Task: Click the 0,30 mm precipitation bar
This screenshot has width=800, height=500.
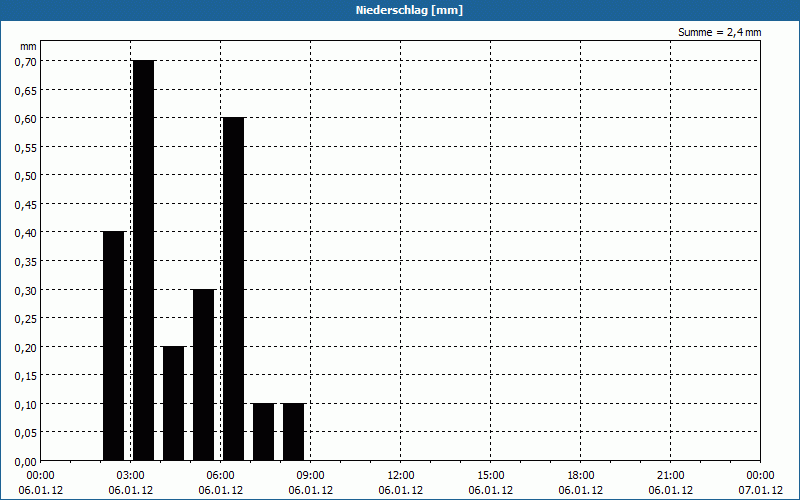Action: pos(204,375)
